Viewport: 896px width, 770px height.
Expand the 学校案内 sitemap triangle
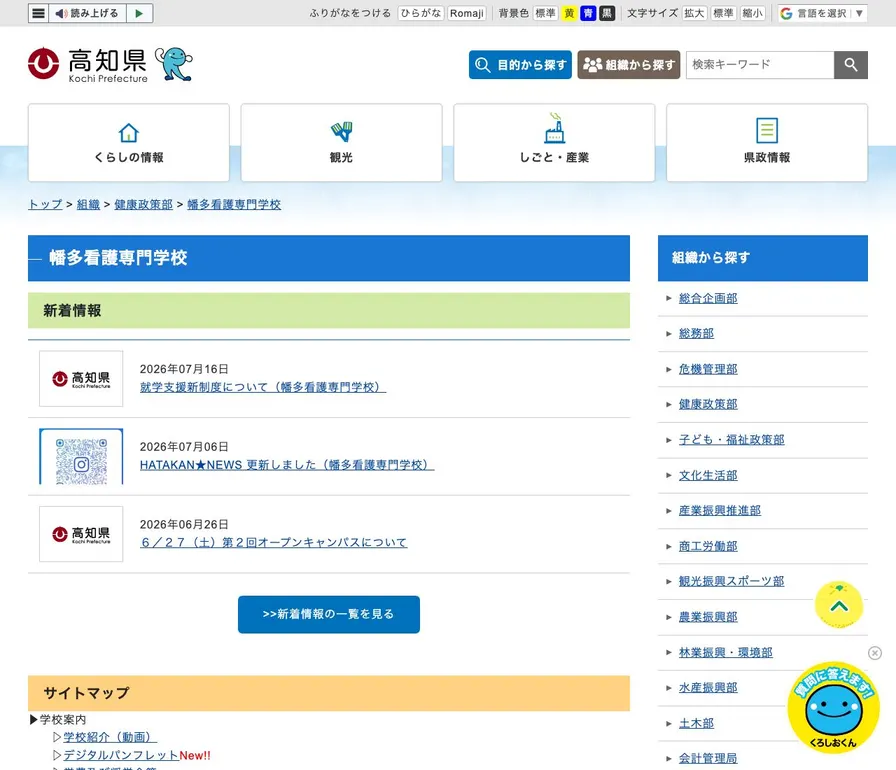click(34, 720)
